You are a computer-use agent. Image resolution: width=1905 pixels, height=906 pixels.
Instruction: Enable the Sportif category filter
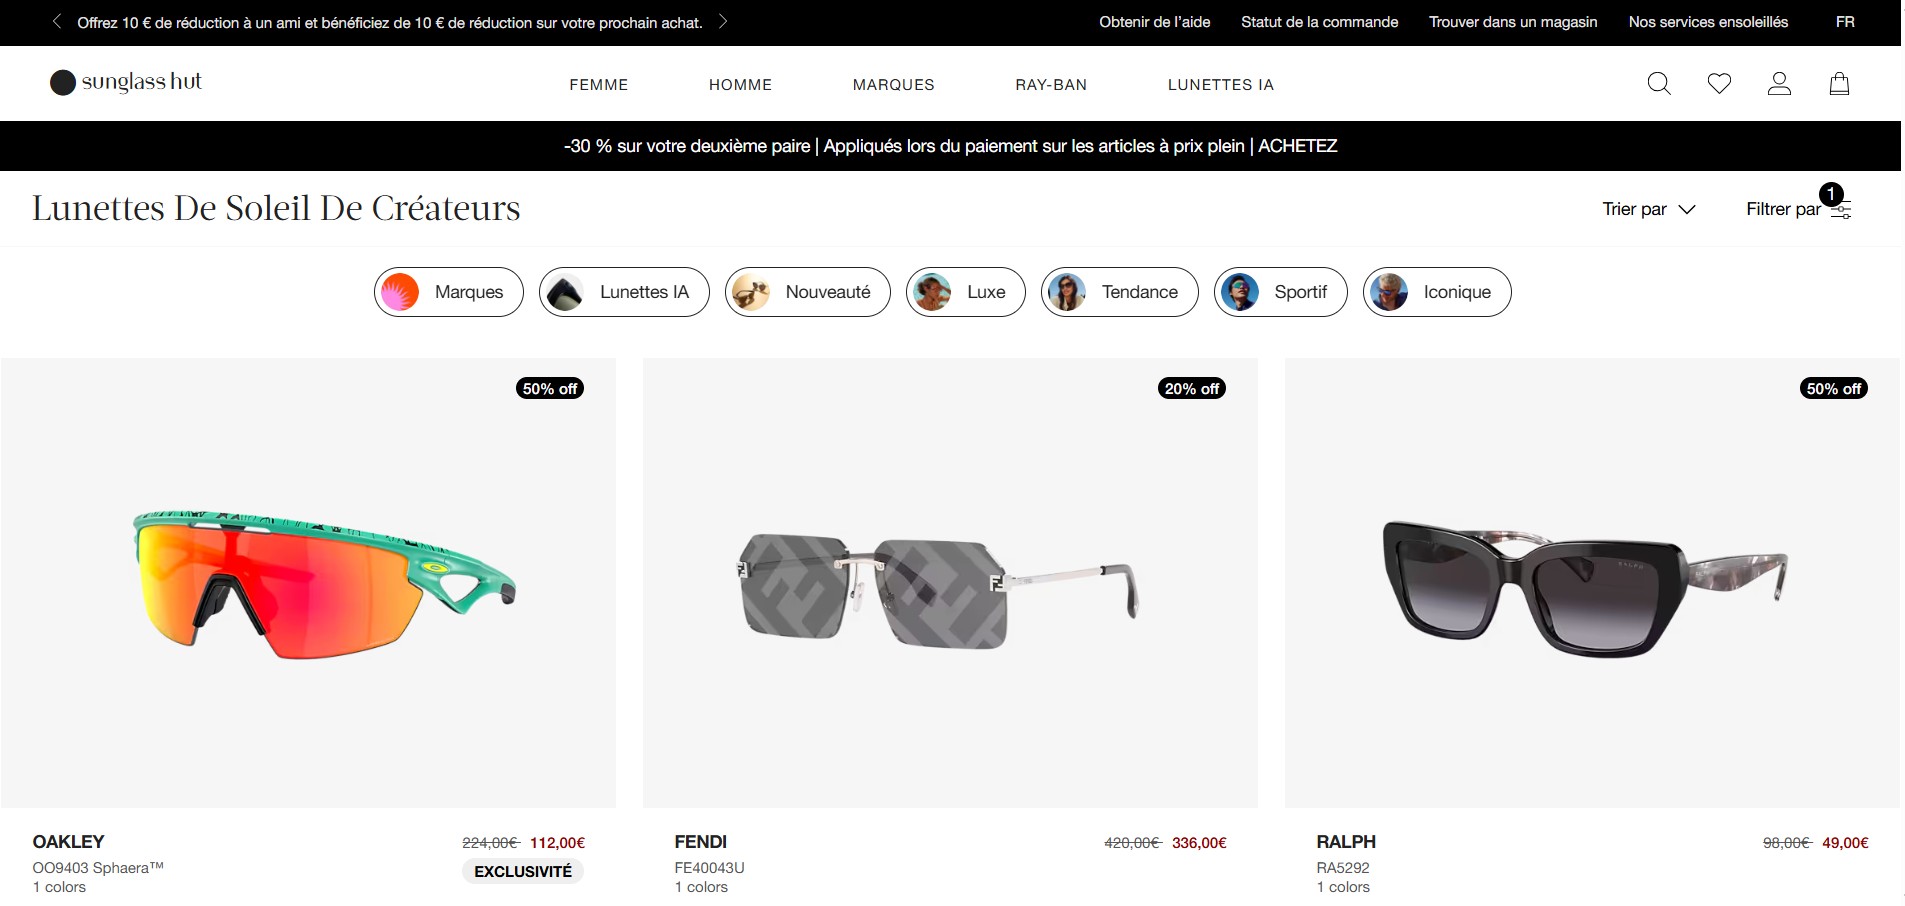[x=1280, y=292]
